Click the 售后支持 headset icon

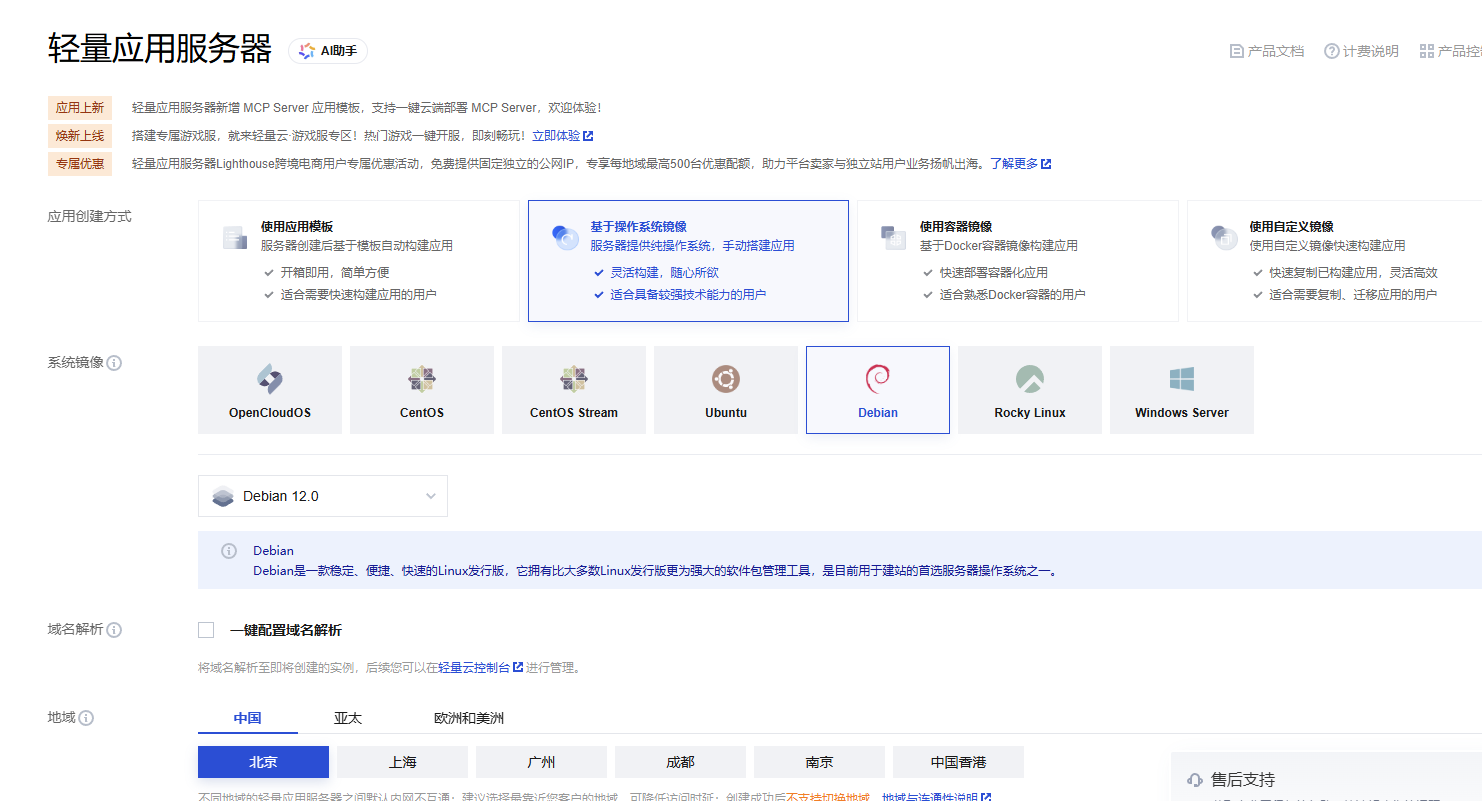(1195, 780)
